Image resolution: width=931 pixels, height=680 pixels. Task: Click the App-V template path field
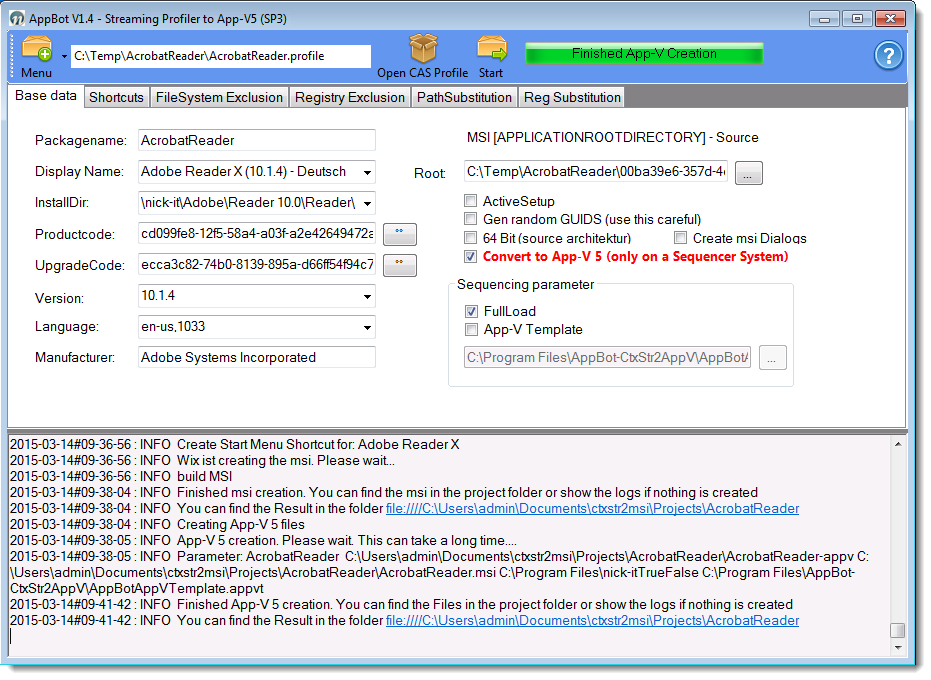pos(607,358)
